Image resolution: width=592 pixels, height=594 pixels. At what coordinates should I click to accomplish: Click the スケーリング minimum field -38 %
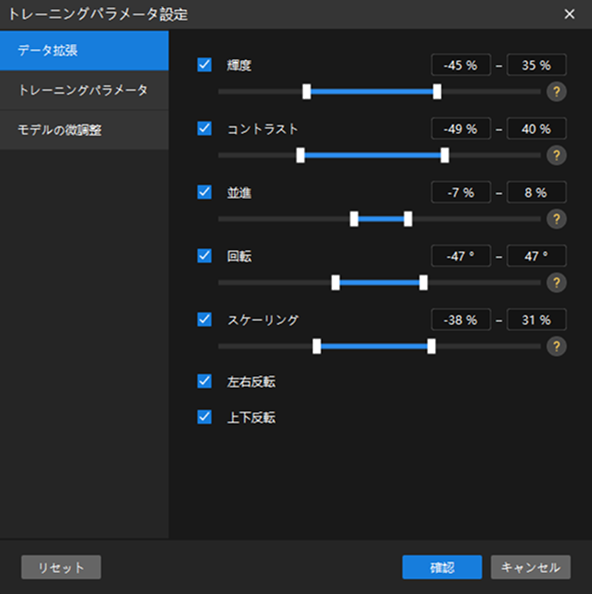(461, 320)
